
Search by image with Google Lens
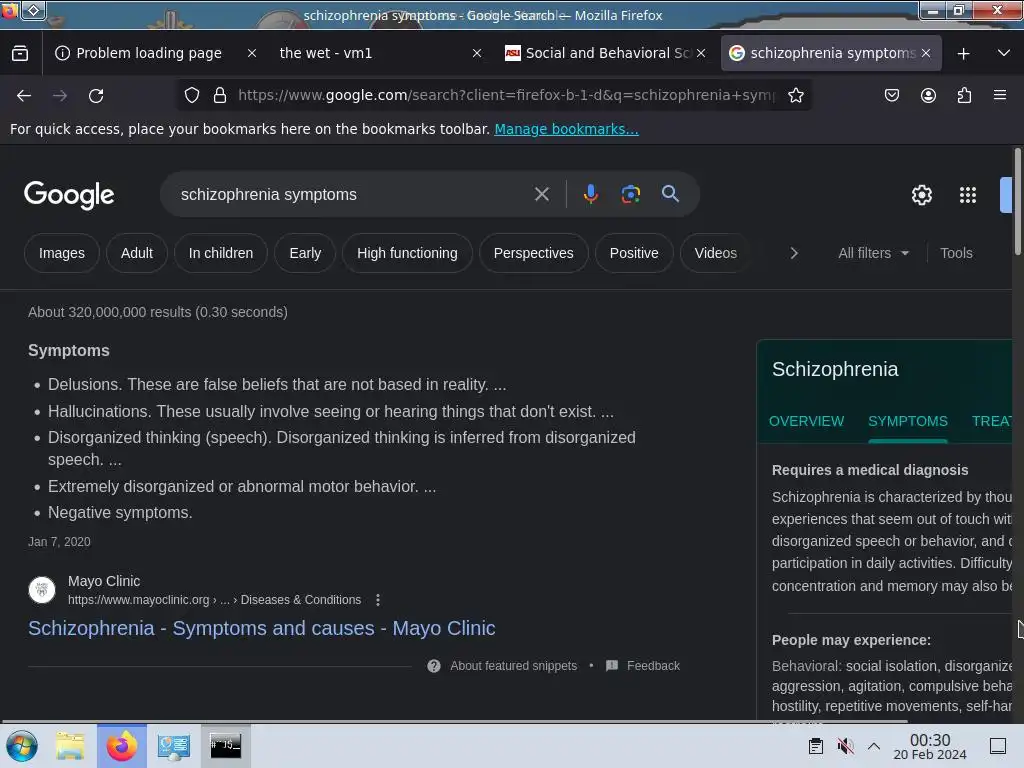click(630, 194)
